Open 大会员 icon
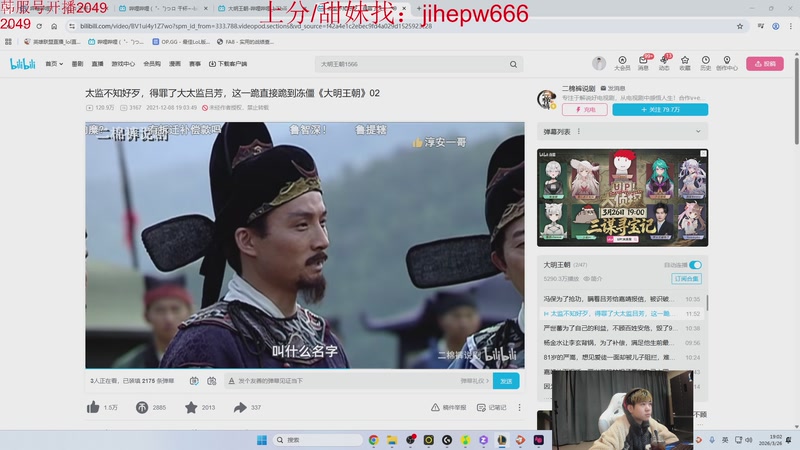This screenshot has height=450, width=800. [x=622, y=63]
